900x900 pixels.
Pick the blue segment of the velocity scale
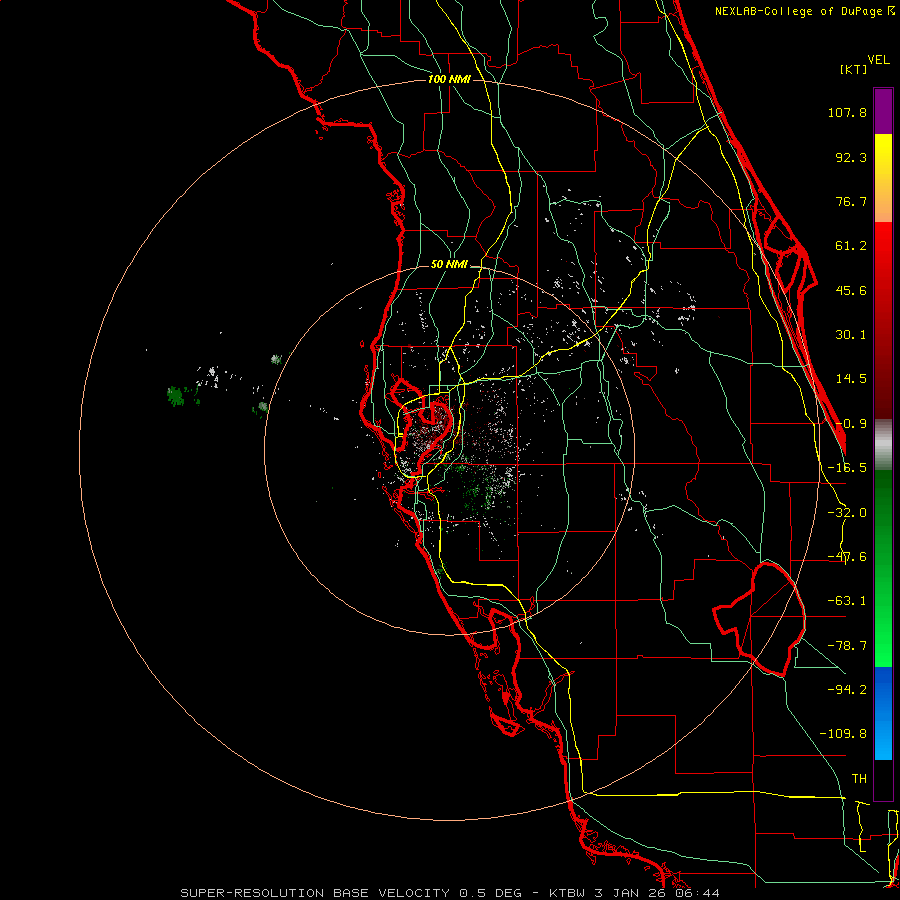pos(883,713)
